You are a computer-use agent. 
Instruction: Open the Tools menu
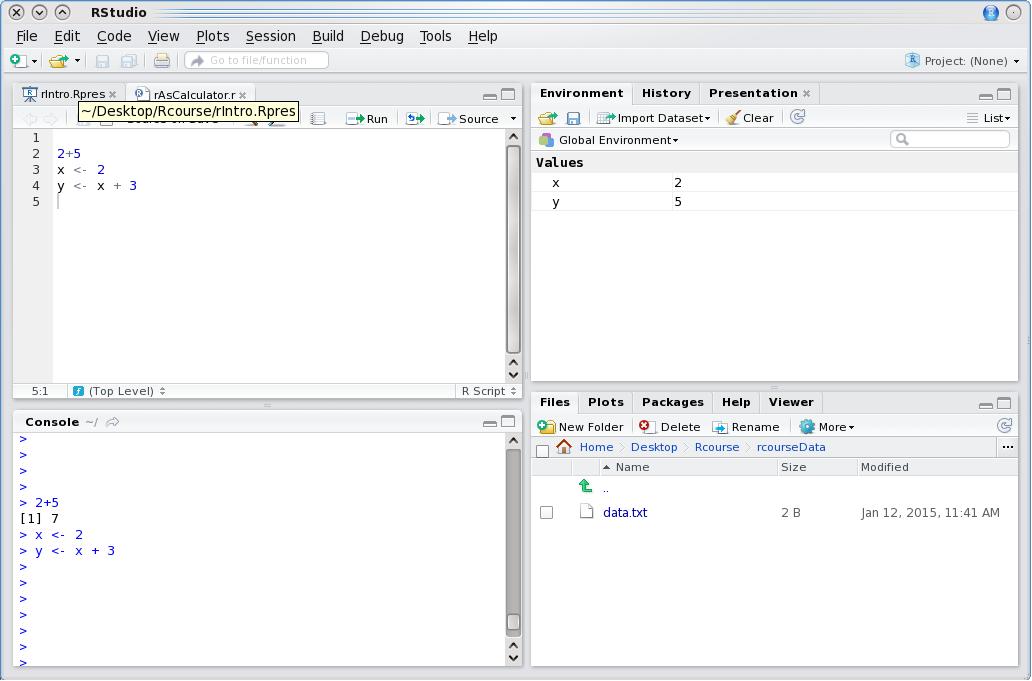point(436,36)
